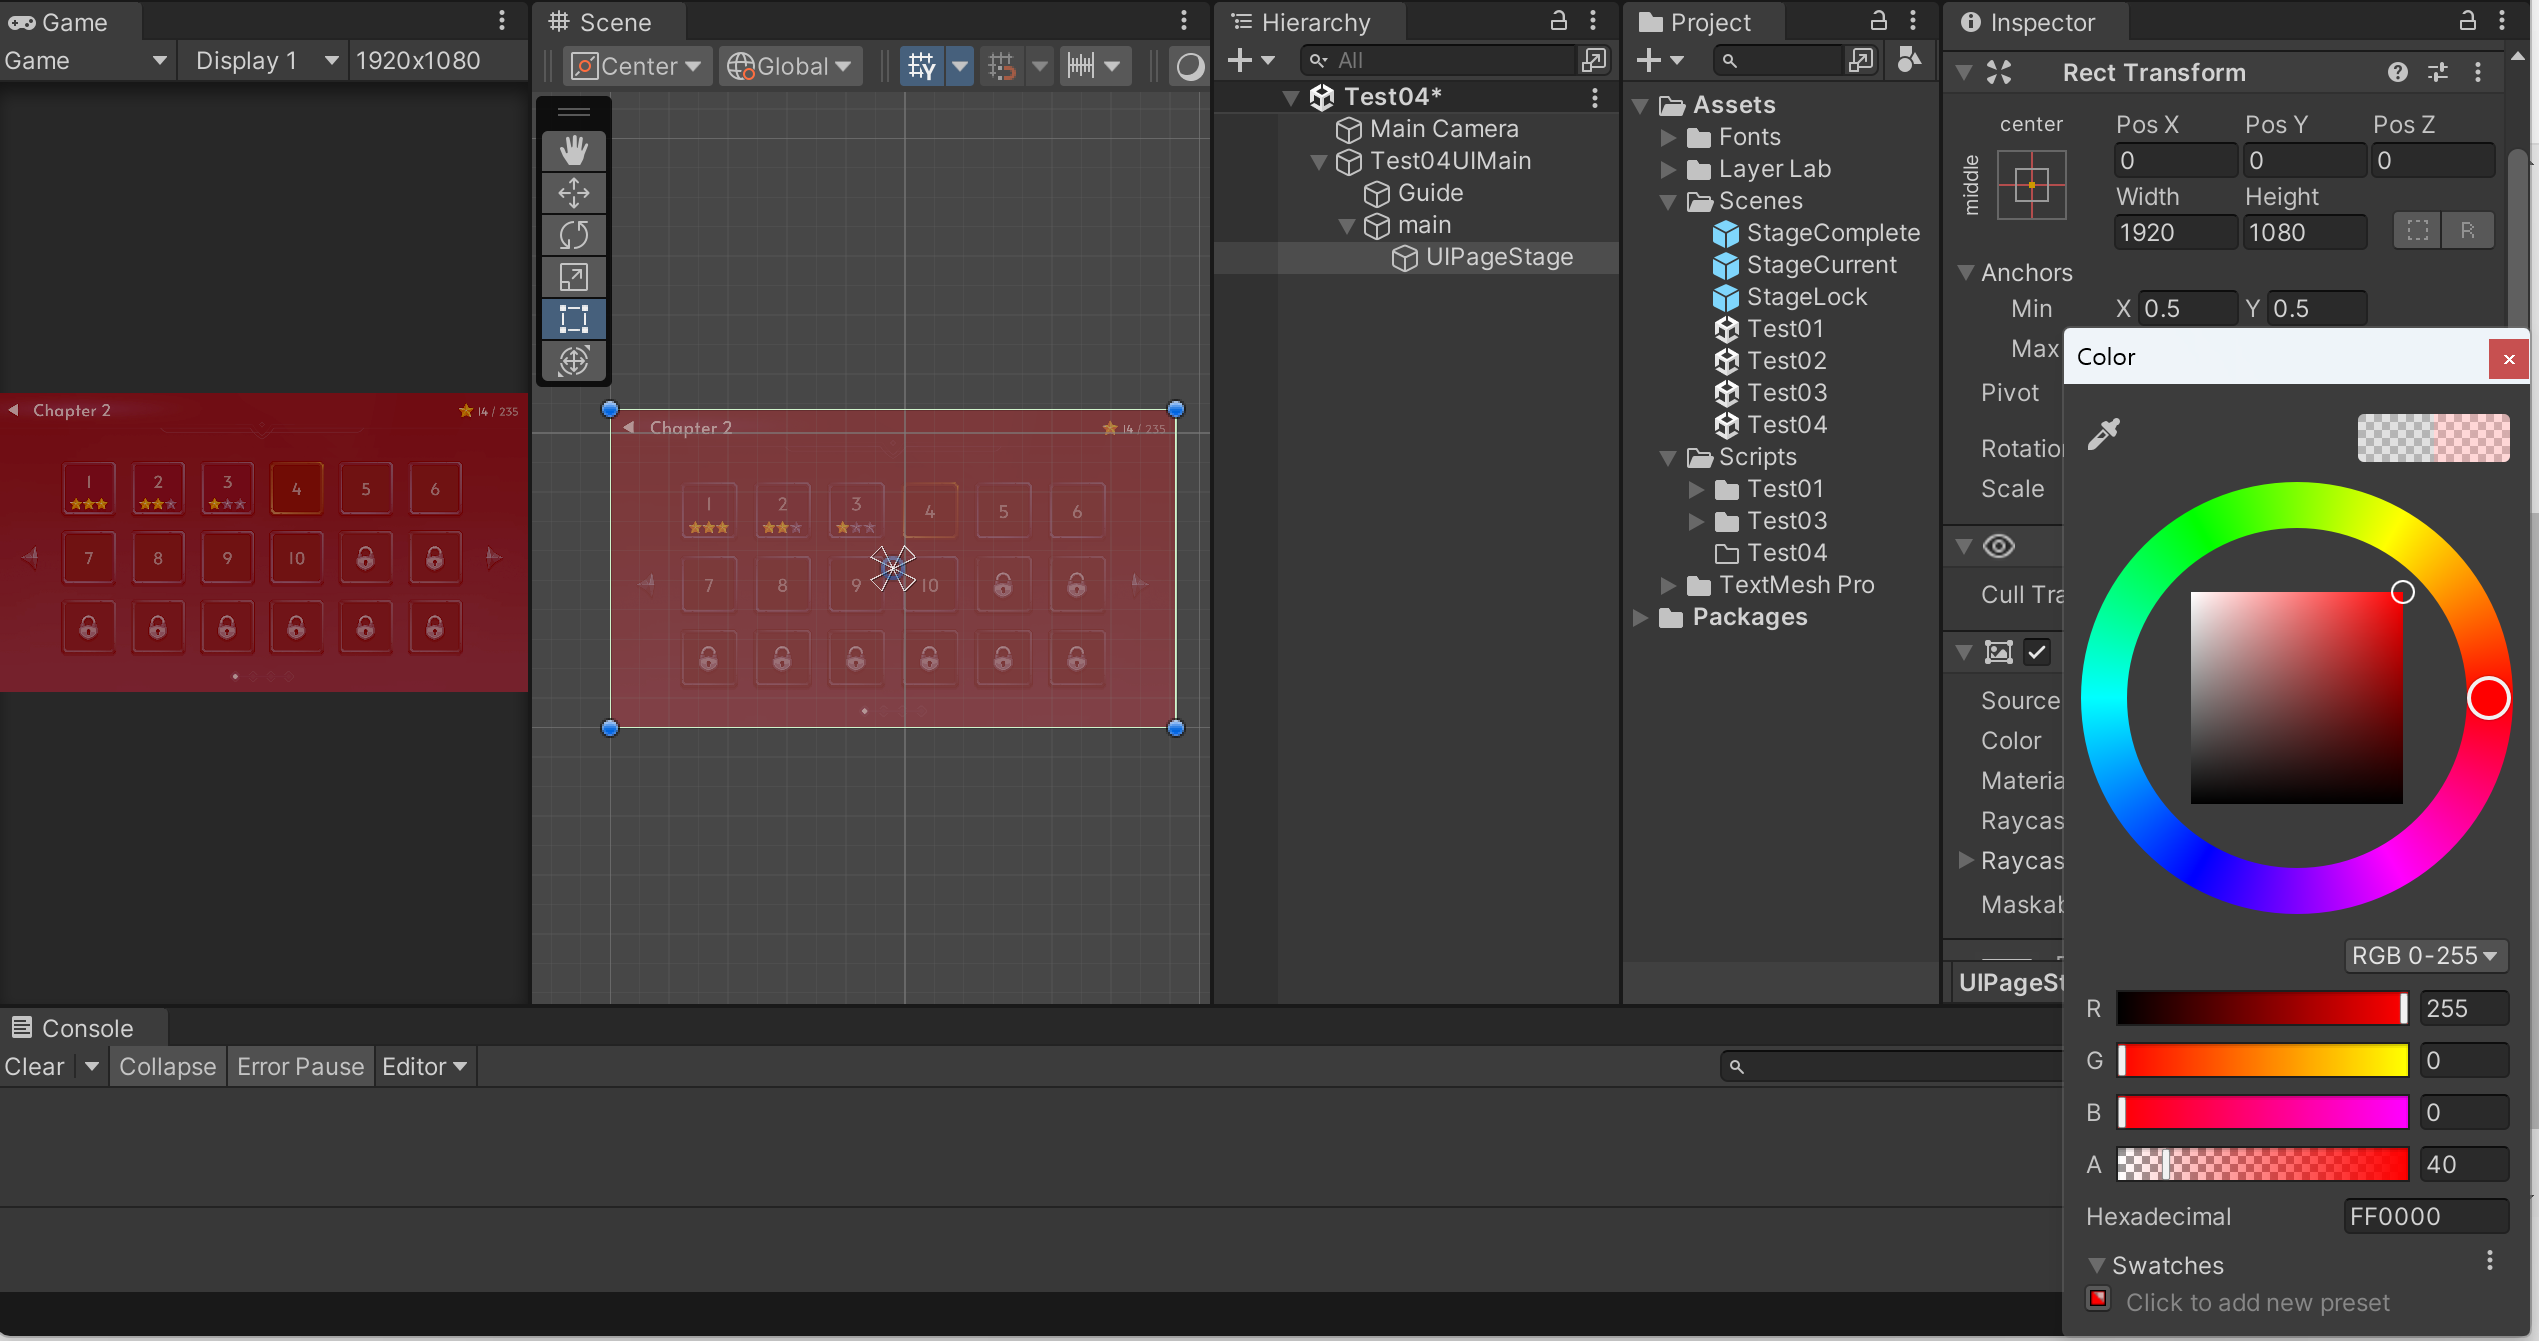Select the Move tool
The width and height of the screenshot is (2539, 1341).
573,193
